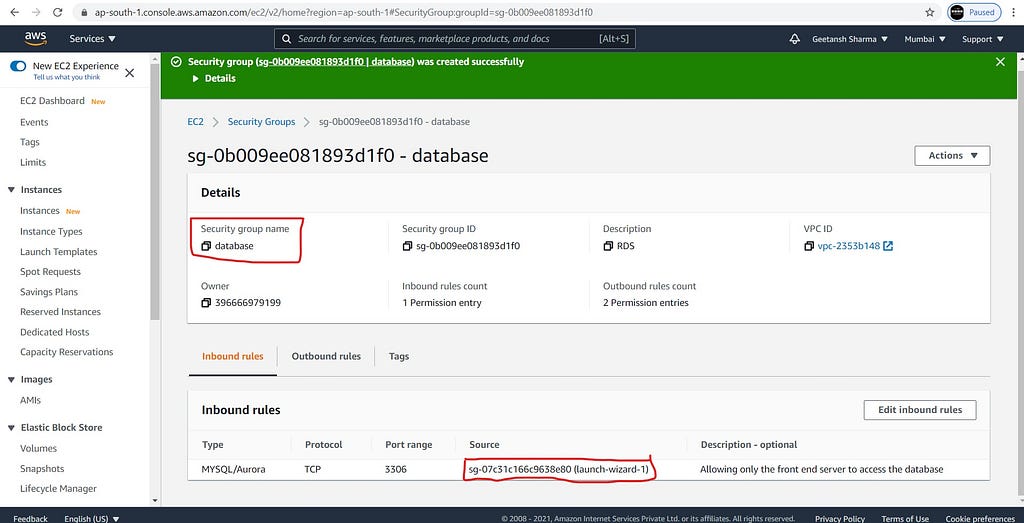
Task: Open the Actions dropdown button
Action: (x=952, y=155)
